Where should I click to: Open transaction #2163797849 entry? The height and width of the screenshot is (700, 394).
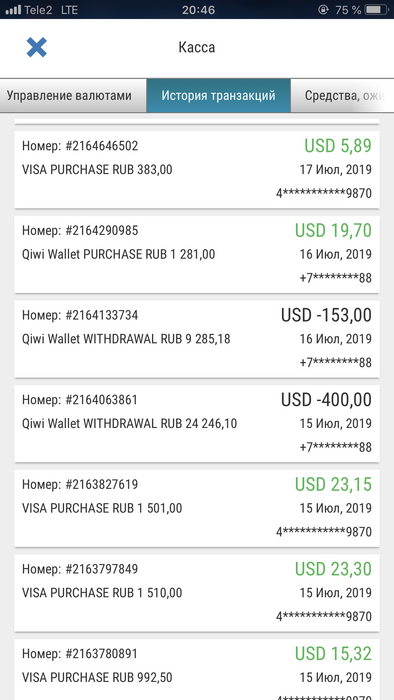(x=197, y=593)
